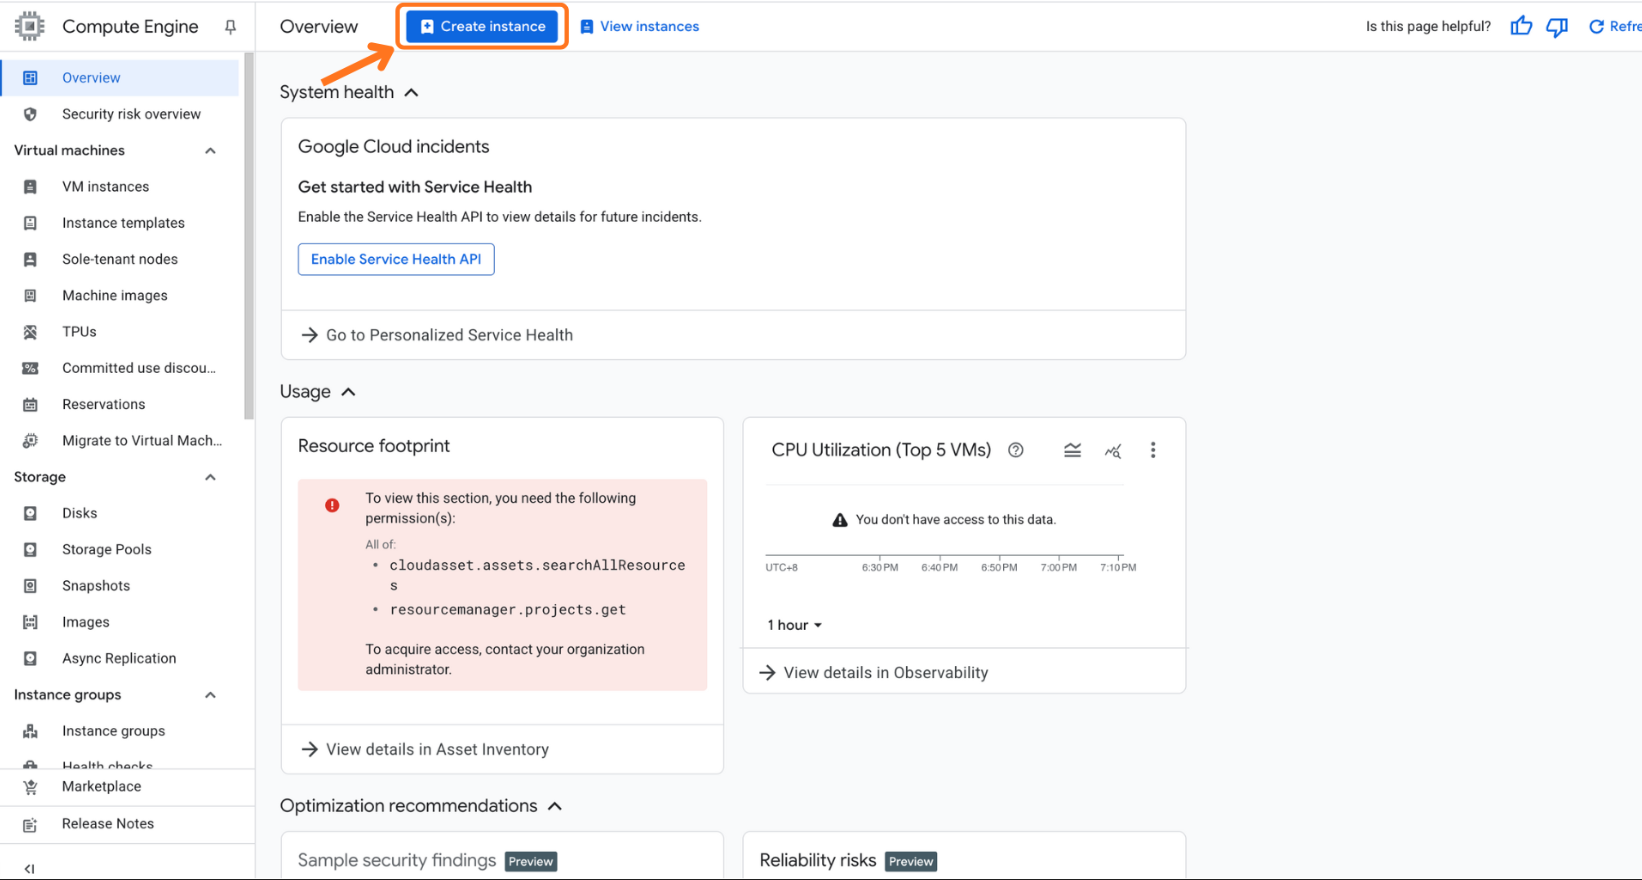Pin Compute Engine using the pin icon
The image size is (1642, 880).
(x=231, y=27)
